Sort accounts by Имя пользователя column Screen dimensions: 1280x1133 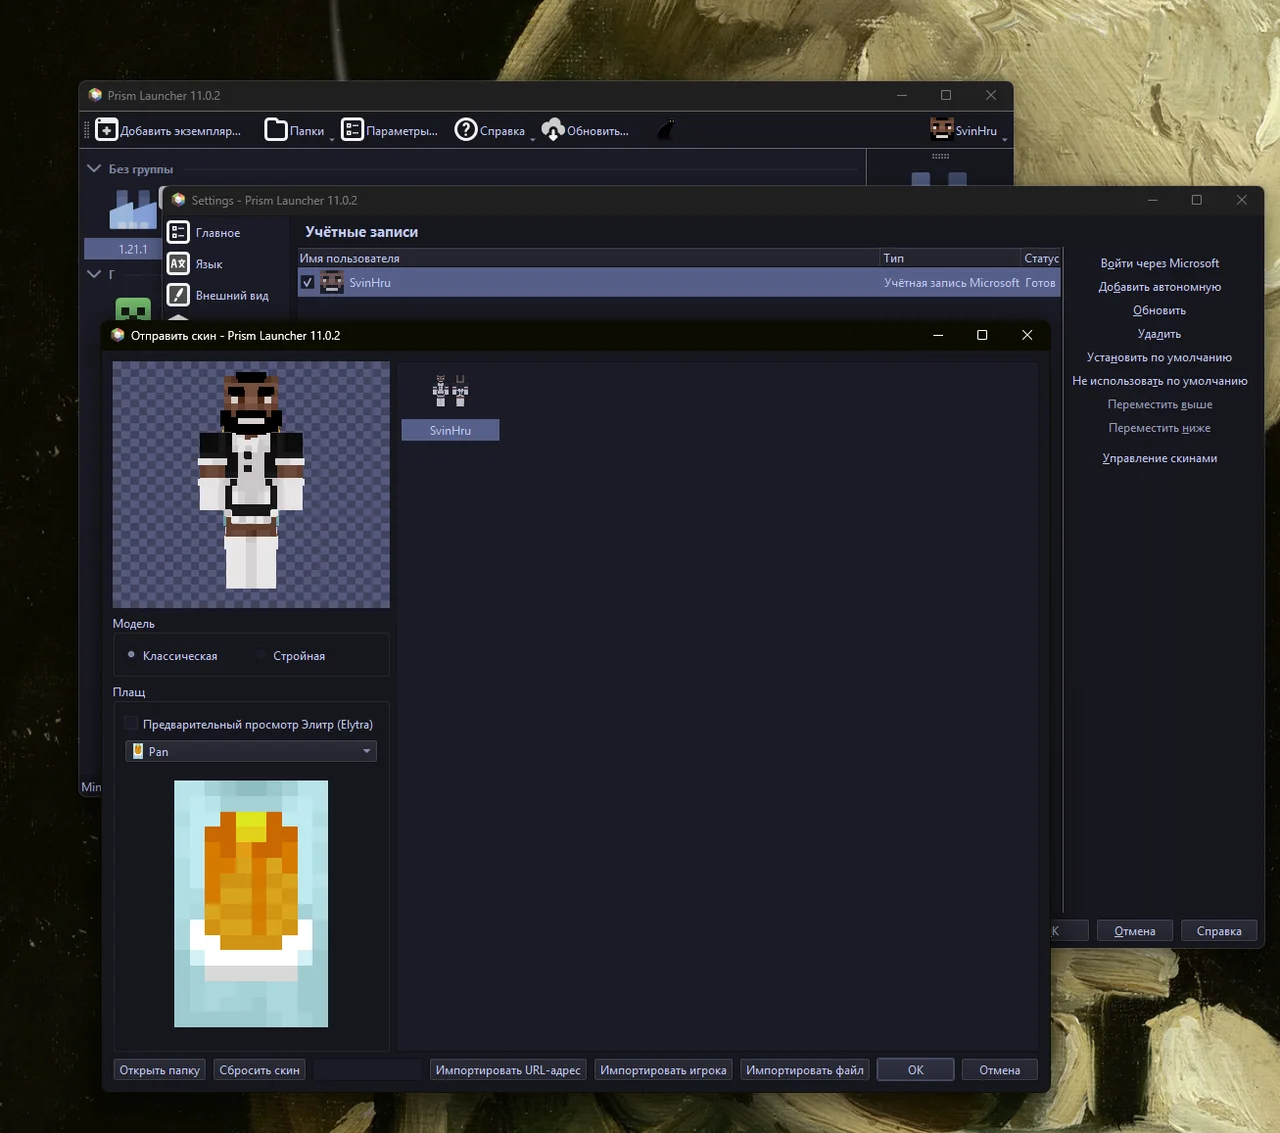[x=589, y=258]
